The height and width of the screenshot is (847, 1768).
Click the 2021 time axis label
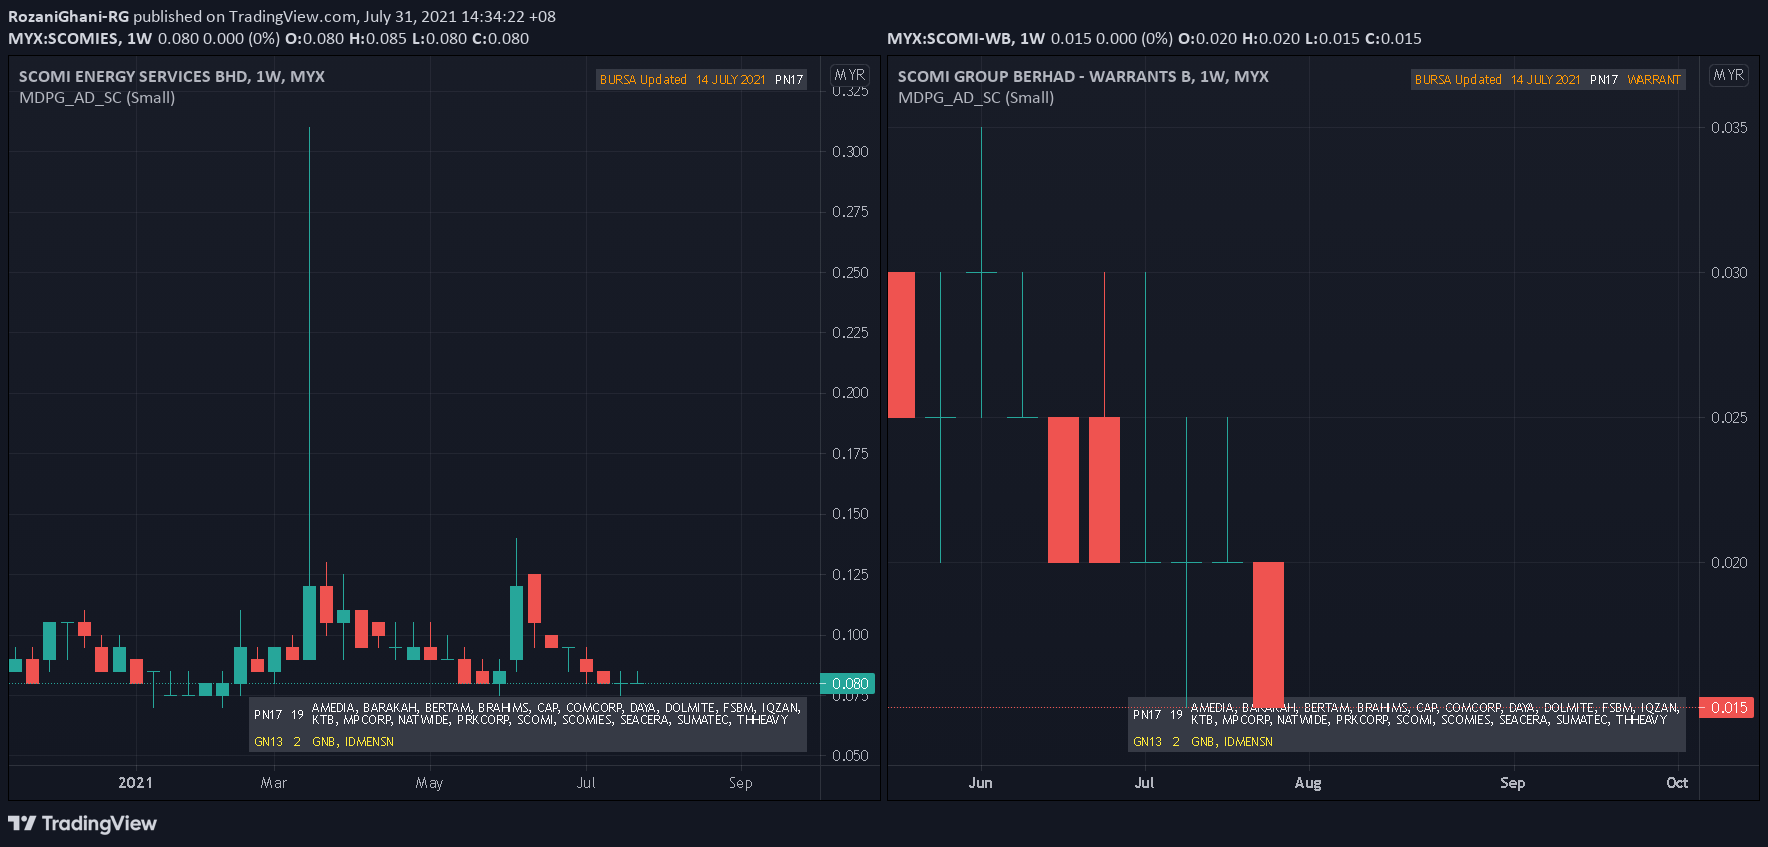tap(136, 782)
